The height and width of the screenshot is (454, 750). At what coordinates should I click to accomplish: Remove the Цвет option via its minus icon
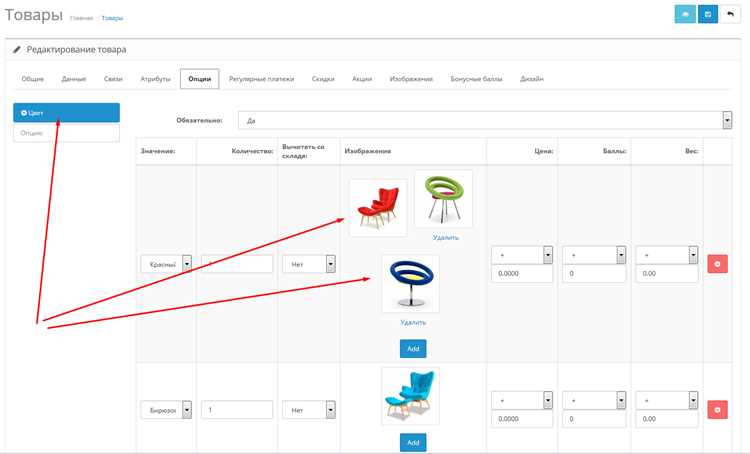[x=24, y=113]
